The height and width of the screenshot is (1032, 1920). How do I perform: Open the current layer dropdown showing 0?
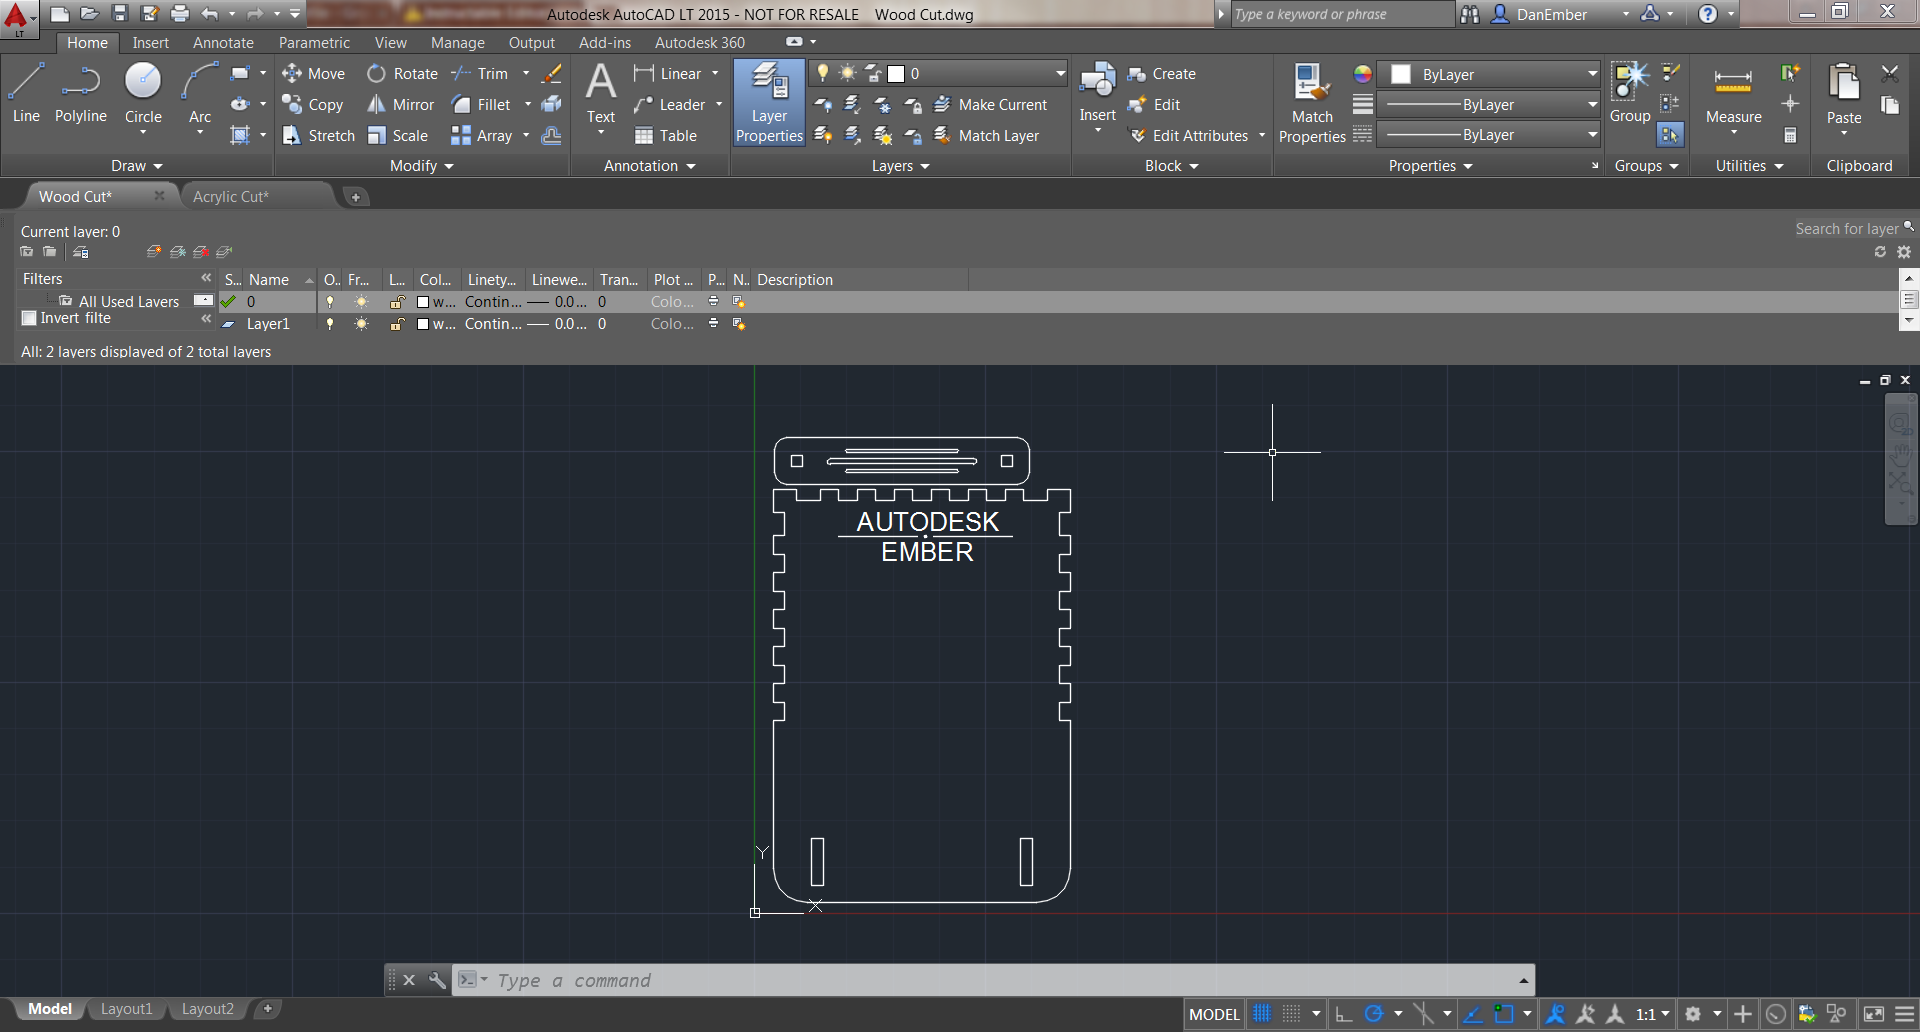pyautogui.click(x=939, y=73)
